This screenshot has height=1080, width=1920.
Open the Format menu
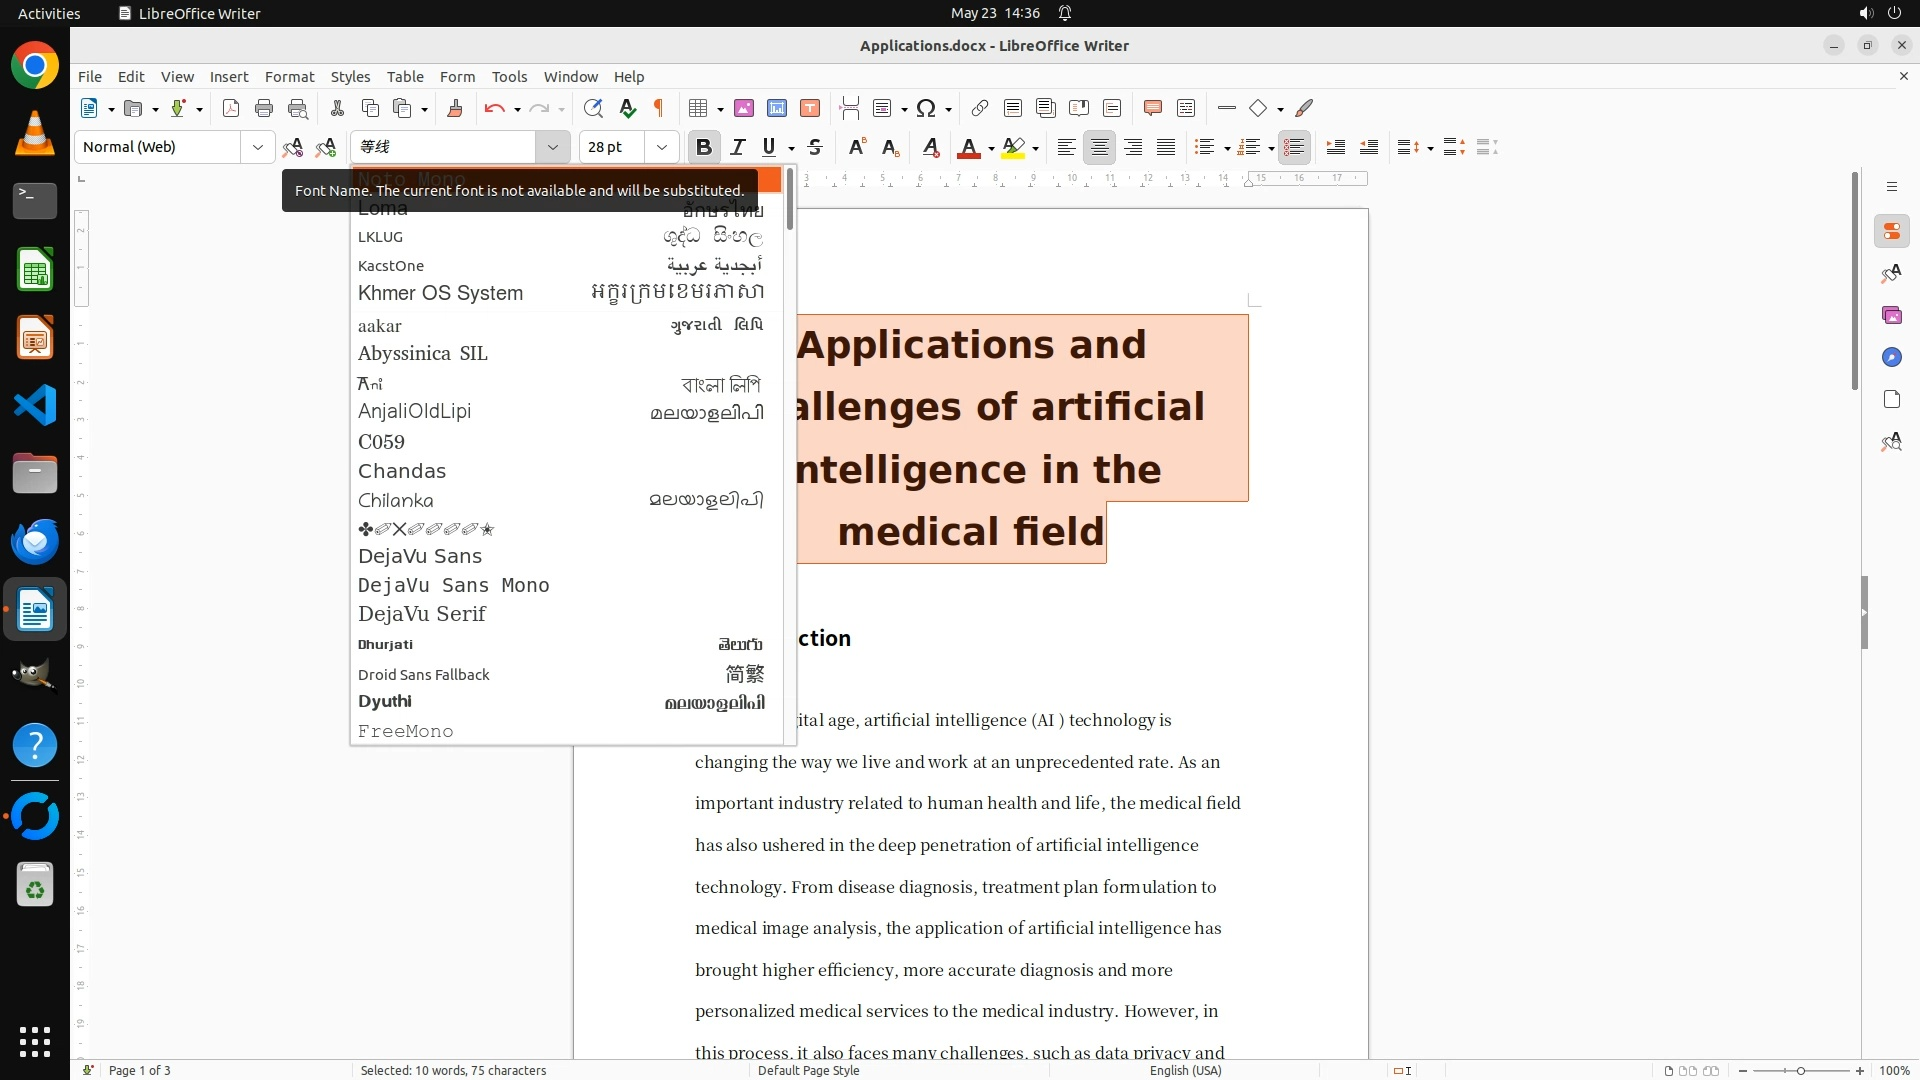[x=289, y=76]
